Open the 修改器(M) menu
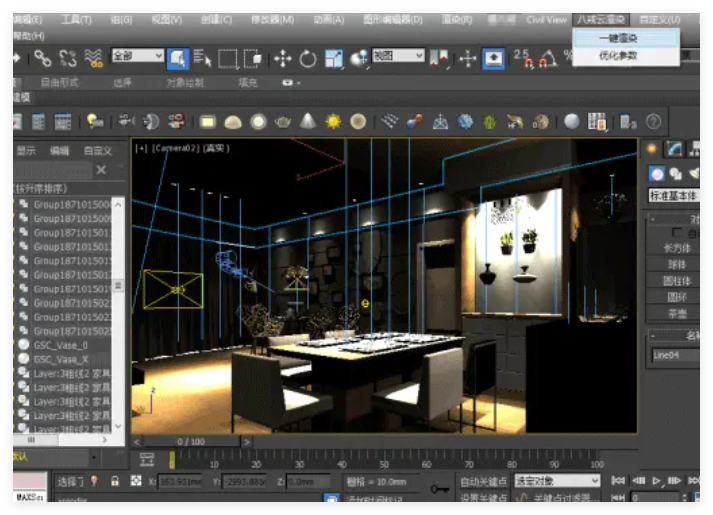Viewport: 713px width, 515px height. 273,20
